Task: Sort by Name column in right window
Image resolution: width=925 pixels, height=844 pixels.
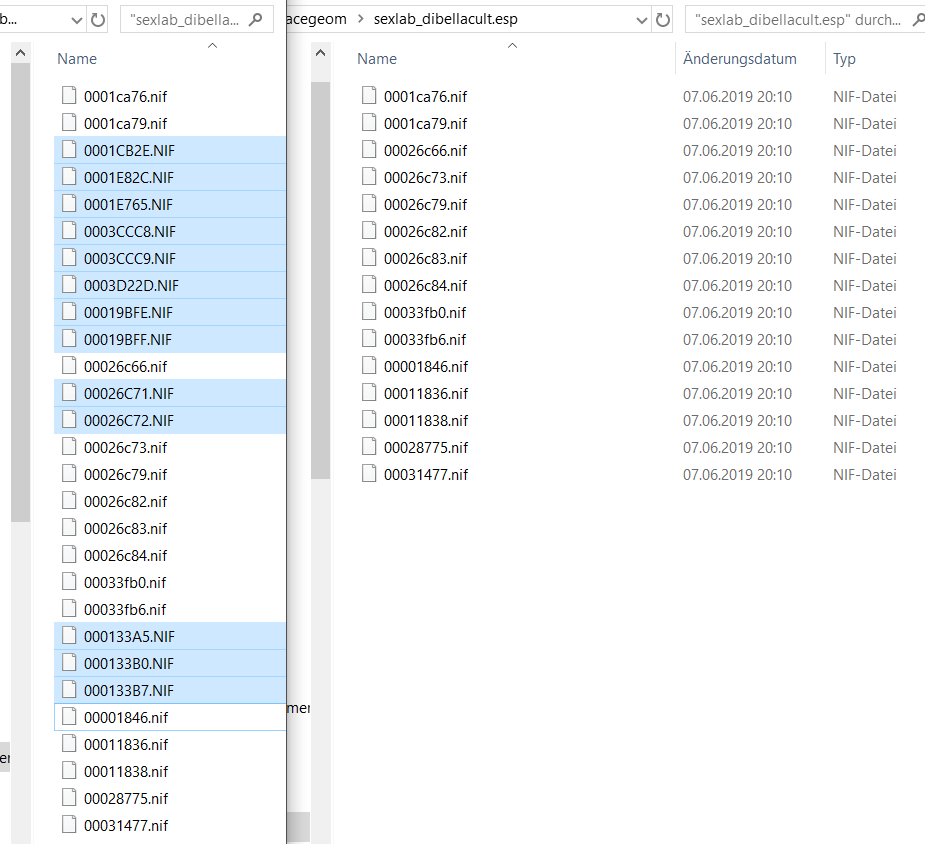Action: pos(377,59)
